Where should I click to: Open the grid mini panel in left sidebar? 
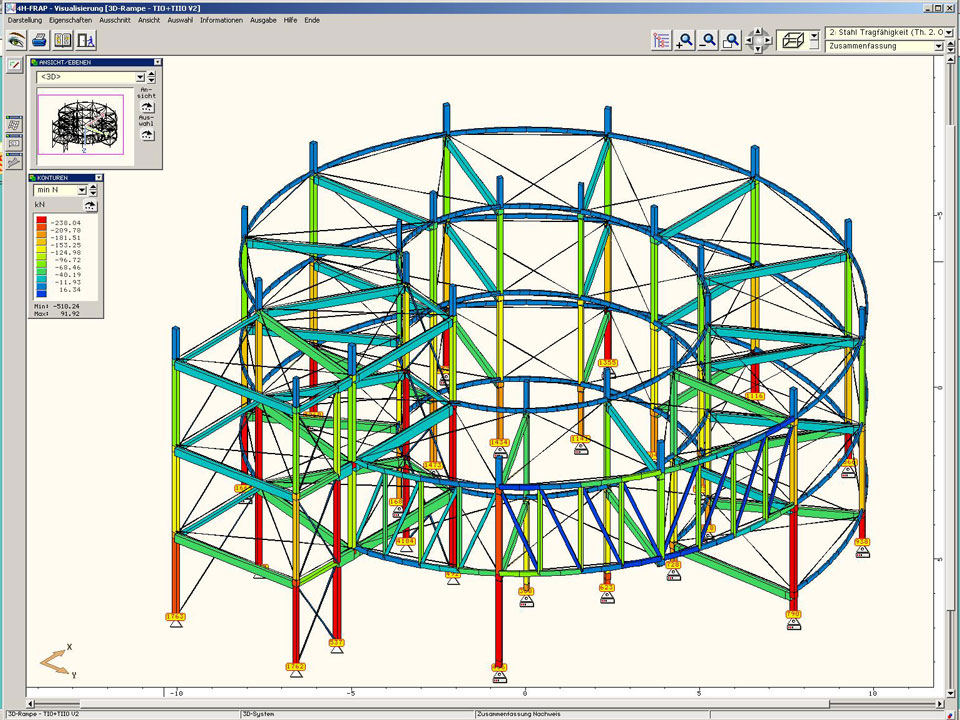(x=14, y=125)
